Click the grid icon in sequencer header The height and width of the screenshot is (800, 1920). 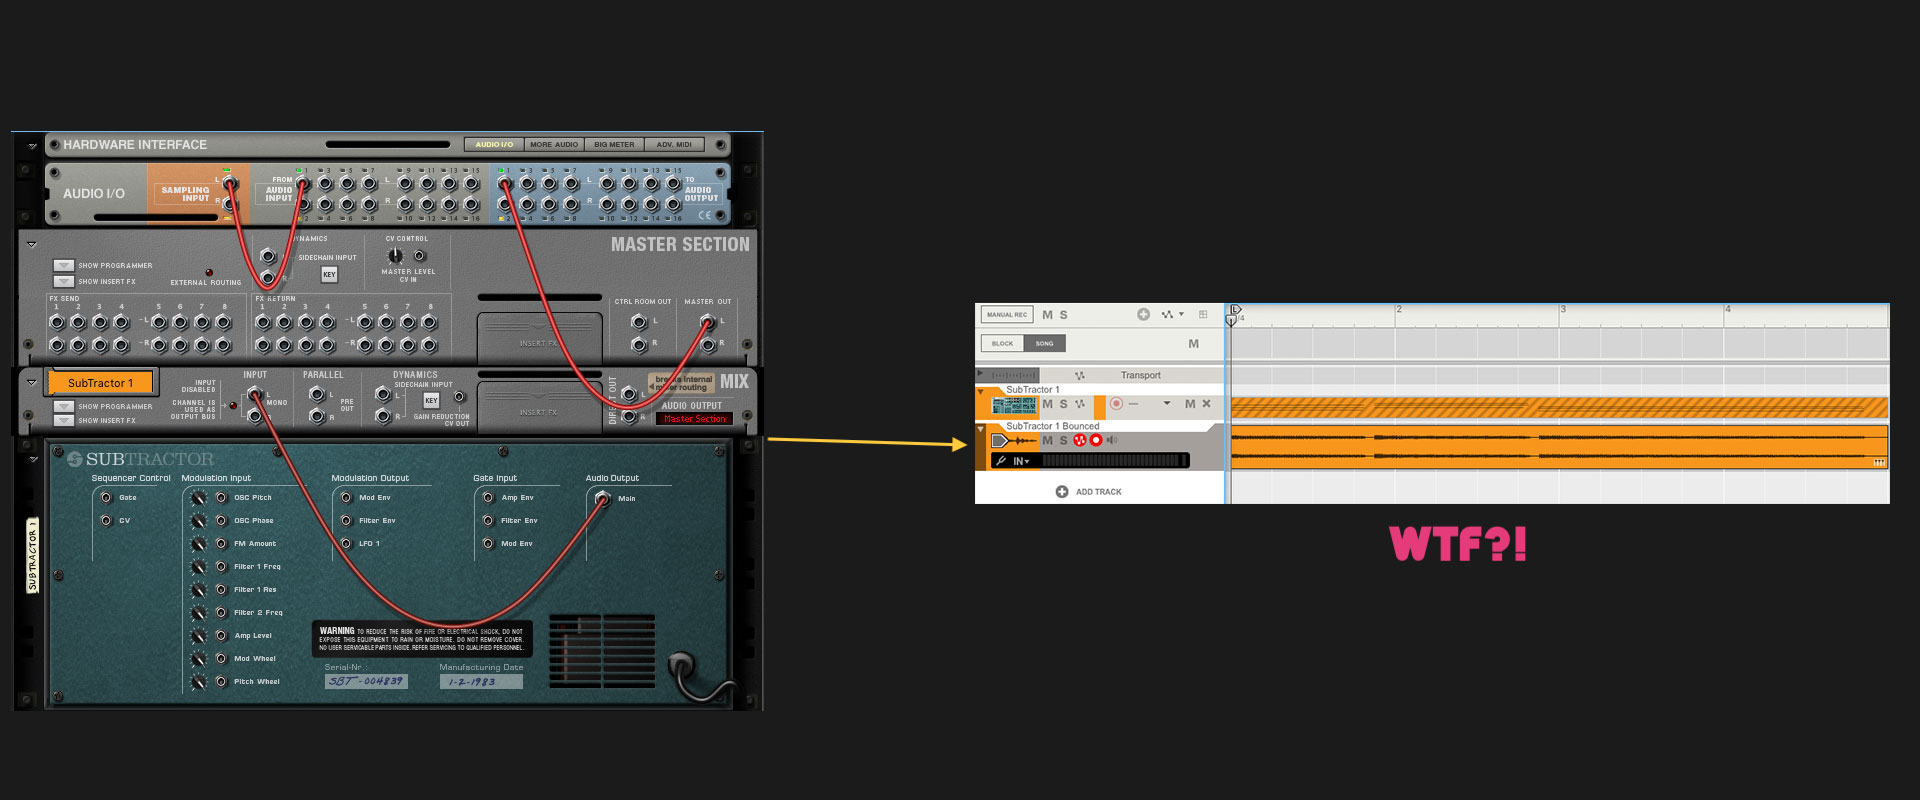pos(1203,314)
